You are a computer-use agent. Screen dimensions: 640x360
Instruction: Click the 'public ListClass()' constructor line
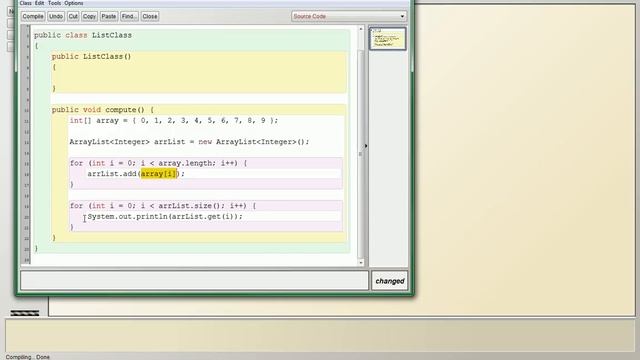click(x=91, y=56)
